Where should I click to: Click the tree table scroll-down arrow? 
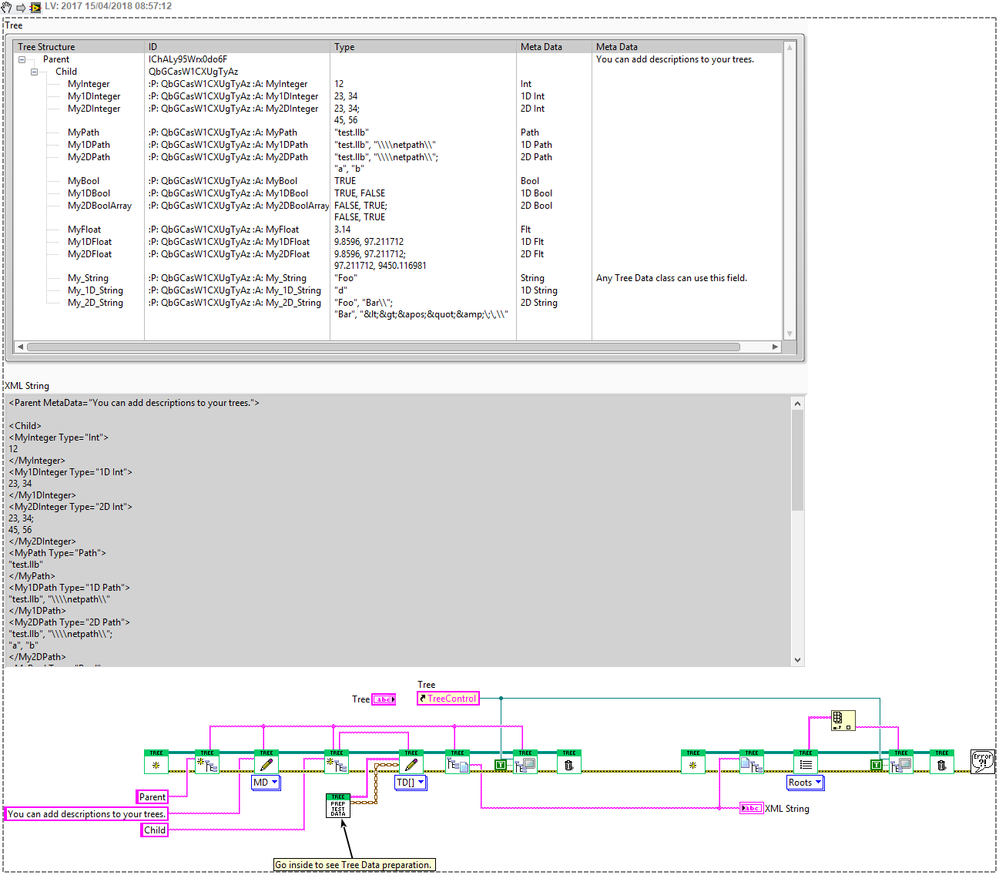tap(789, 334)
